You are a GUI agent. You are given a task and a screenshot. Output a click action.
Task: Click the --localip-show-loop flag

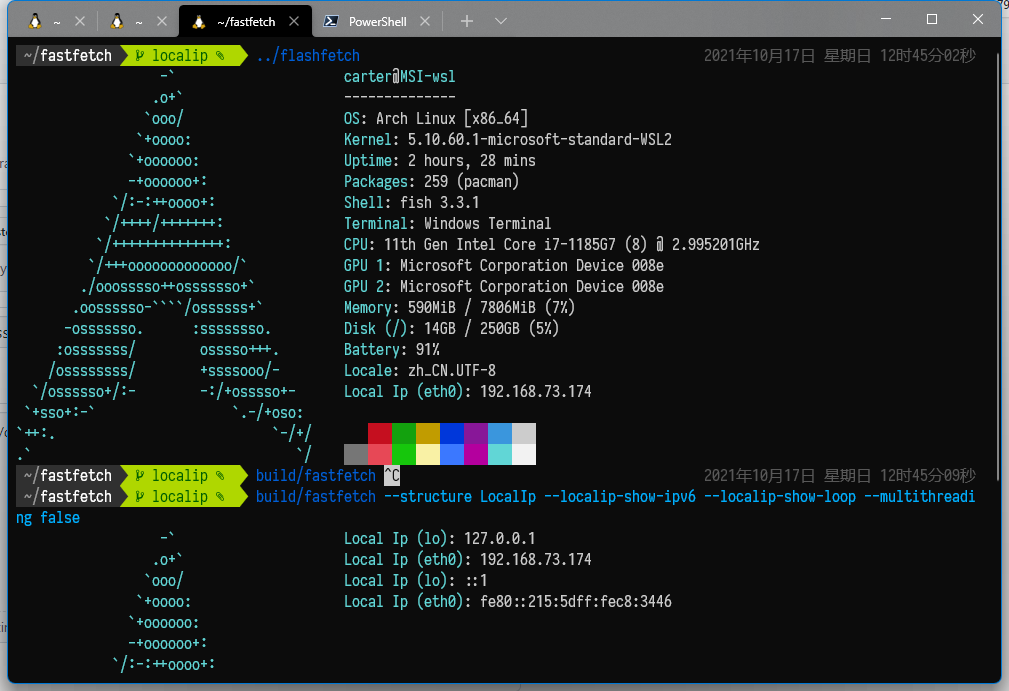781,497
